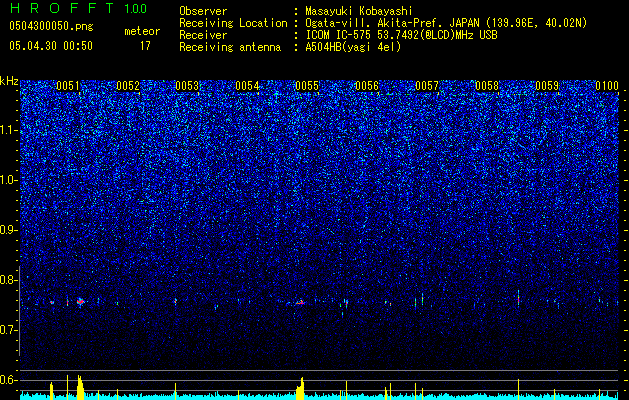629x400 pixels.
Task: Click the Receiving antenna label
Action: [230, 47]
